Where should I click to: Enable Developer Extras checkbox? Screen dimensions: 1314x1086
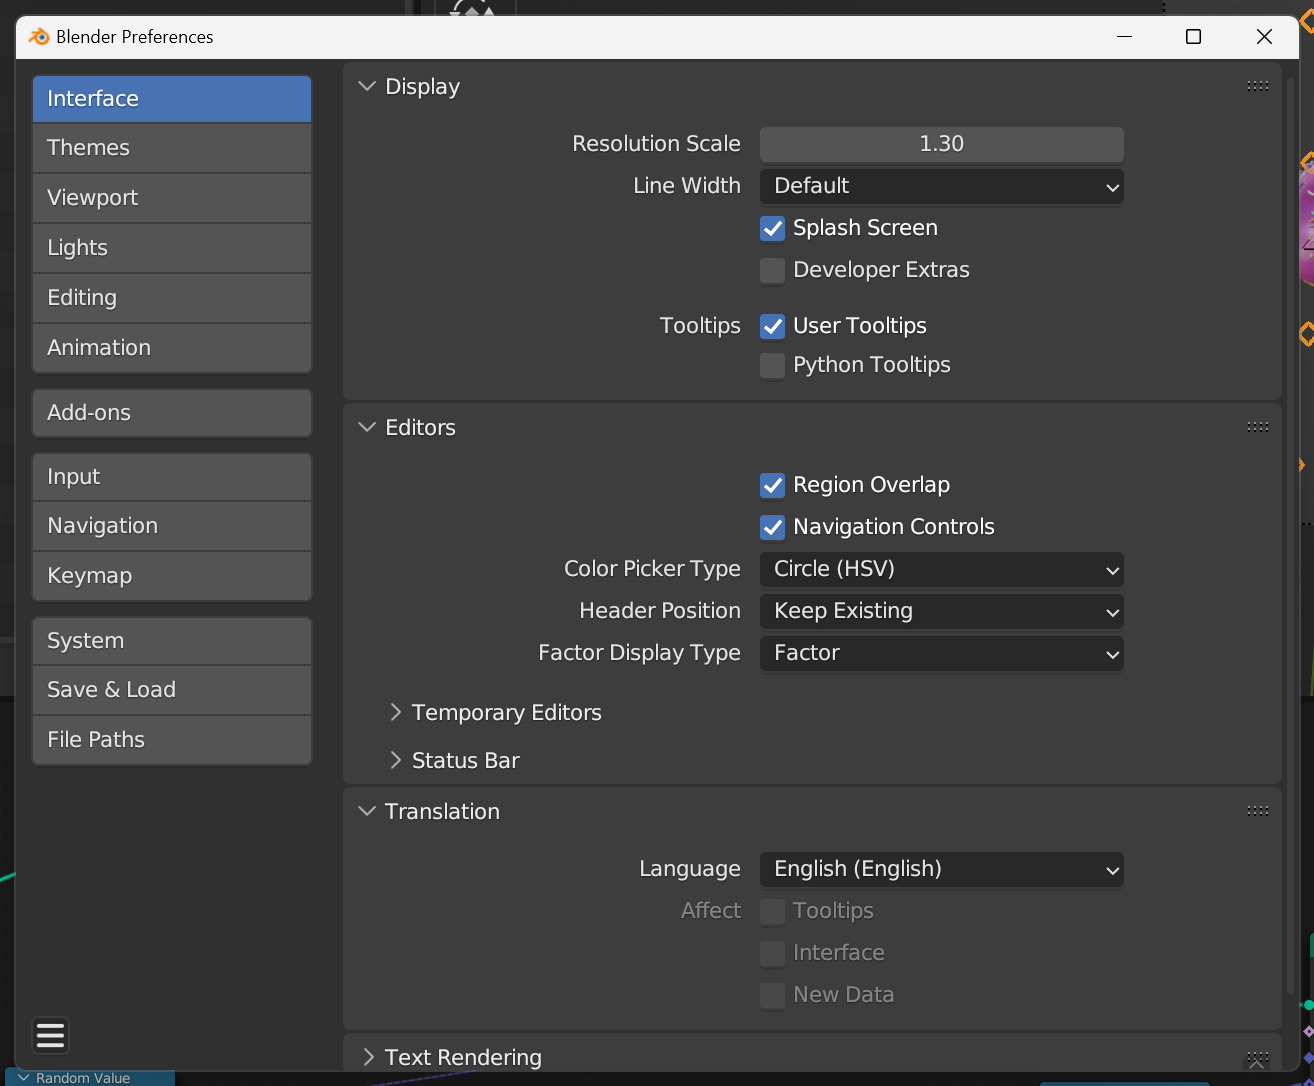tap(772, 270)
